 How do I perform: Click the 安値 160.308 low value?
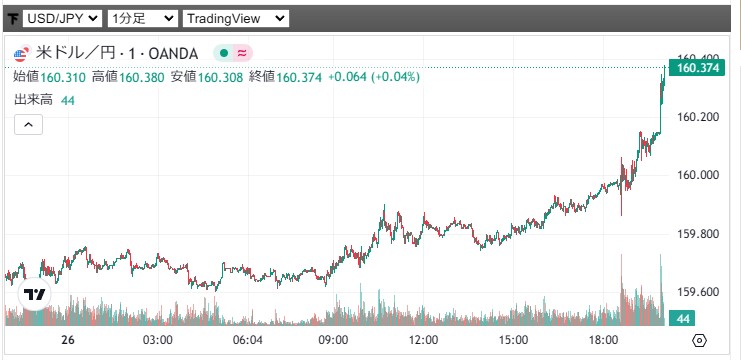207,77
